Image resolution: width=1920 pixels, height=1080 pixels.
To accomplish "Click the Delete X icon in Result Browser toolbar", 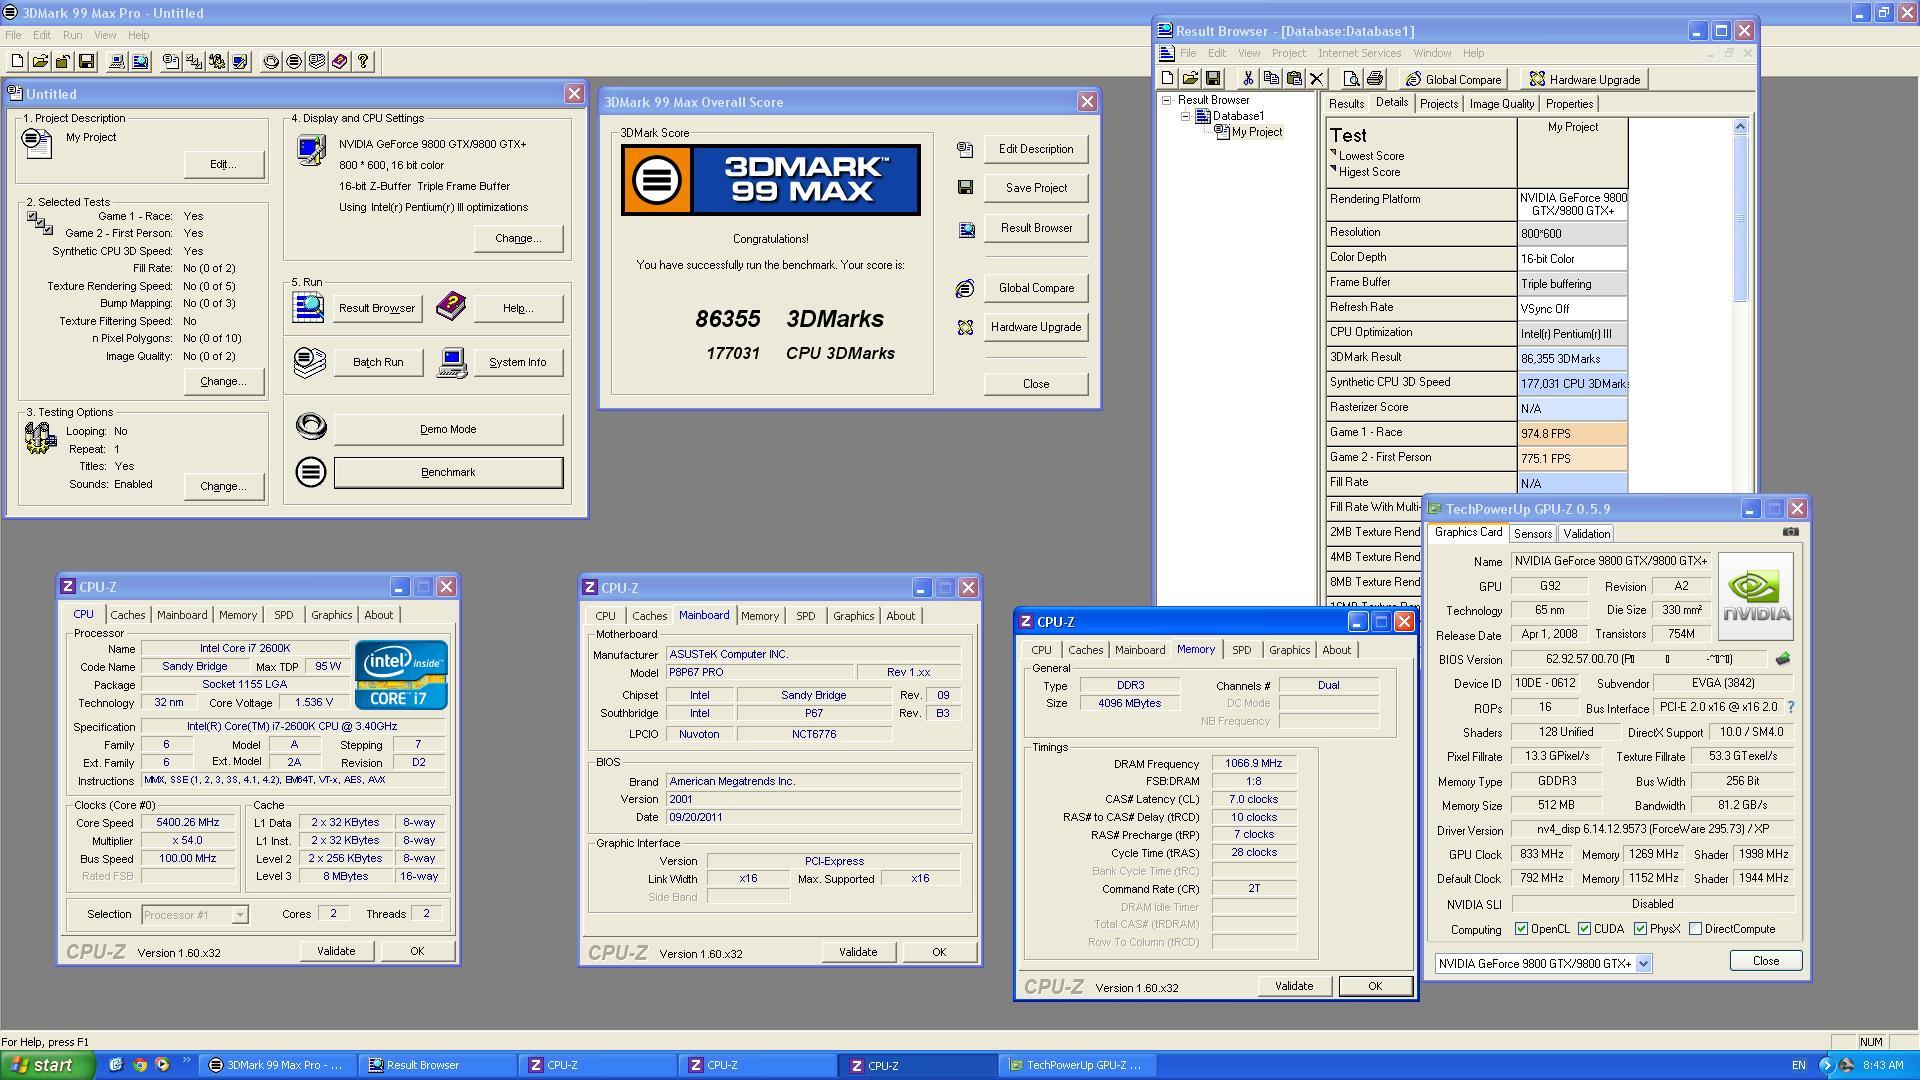I will pos(1317,79).
